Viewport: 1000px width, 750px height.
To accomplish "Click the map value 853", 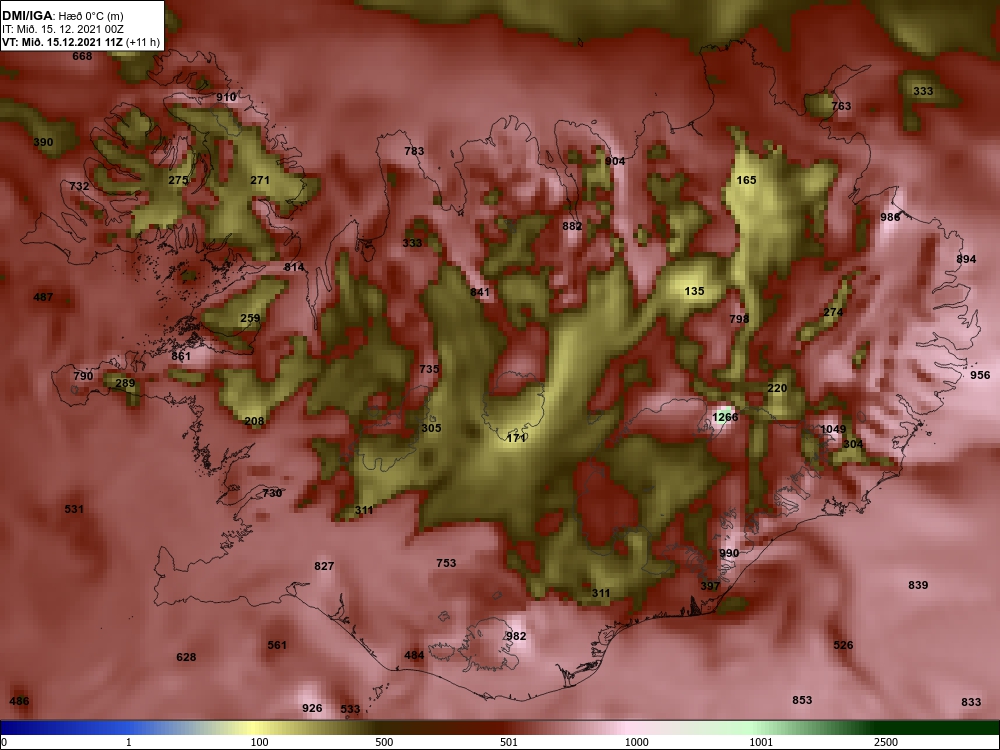I will click(x=802, y=700).
